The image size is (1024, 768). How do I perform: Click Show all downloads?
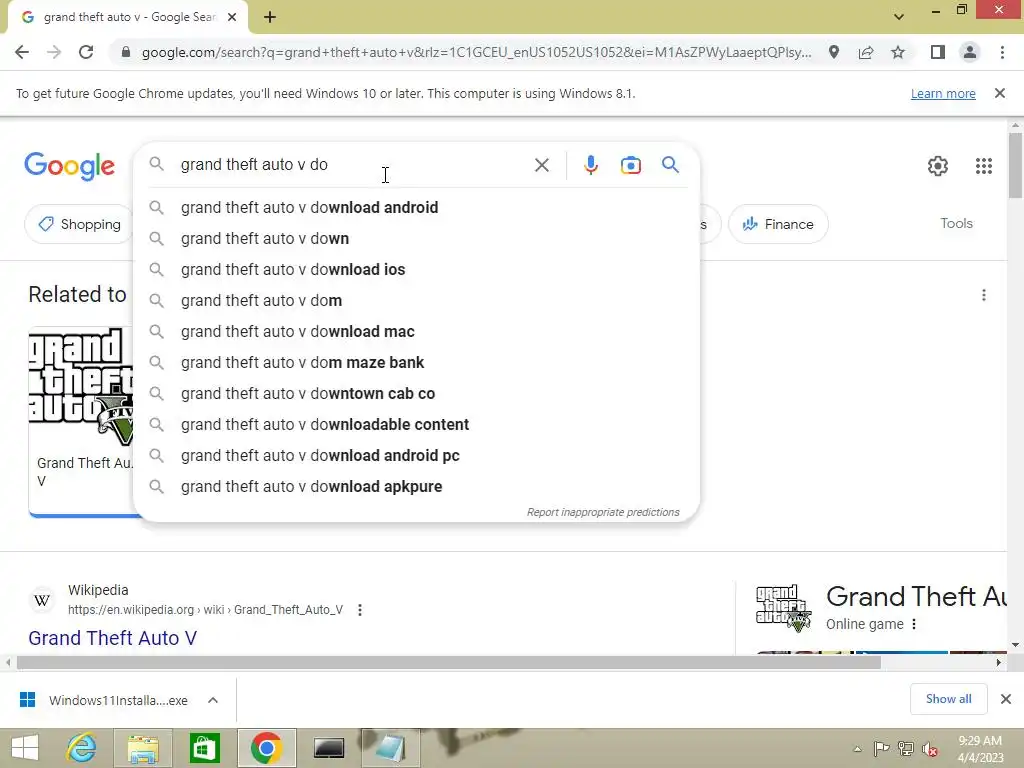click(948, 699)
